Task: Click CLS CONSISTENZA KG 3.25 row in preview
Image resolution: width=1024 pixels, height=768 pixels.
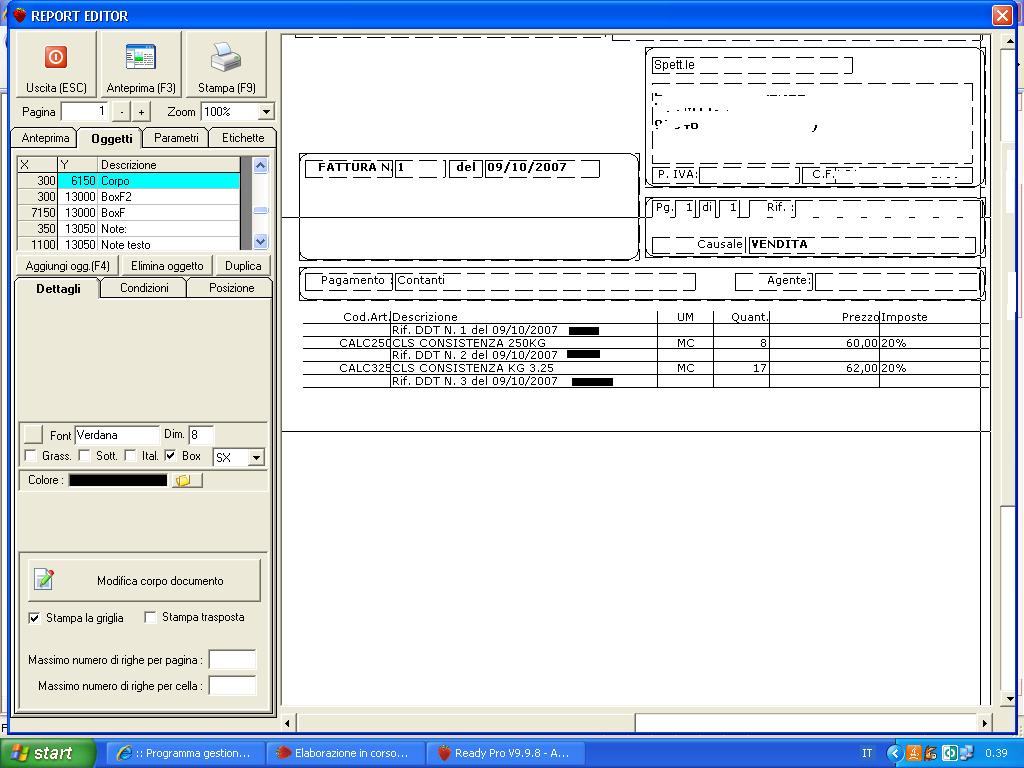Action: coord(473,368)
